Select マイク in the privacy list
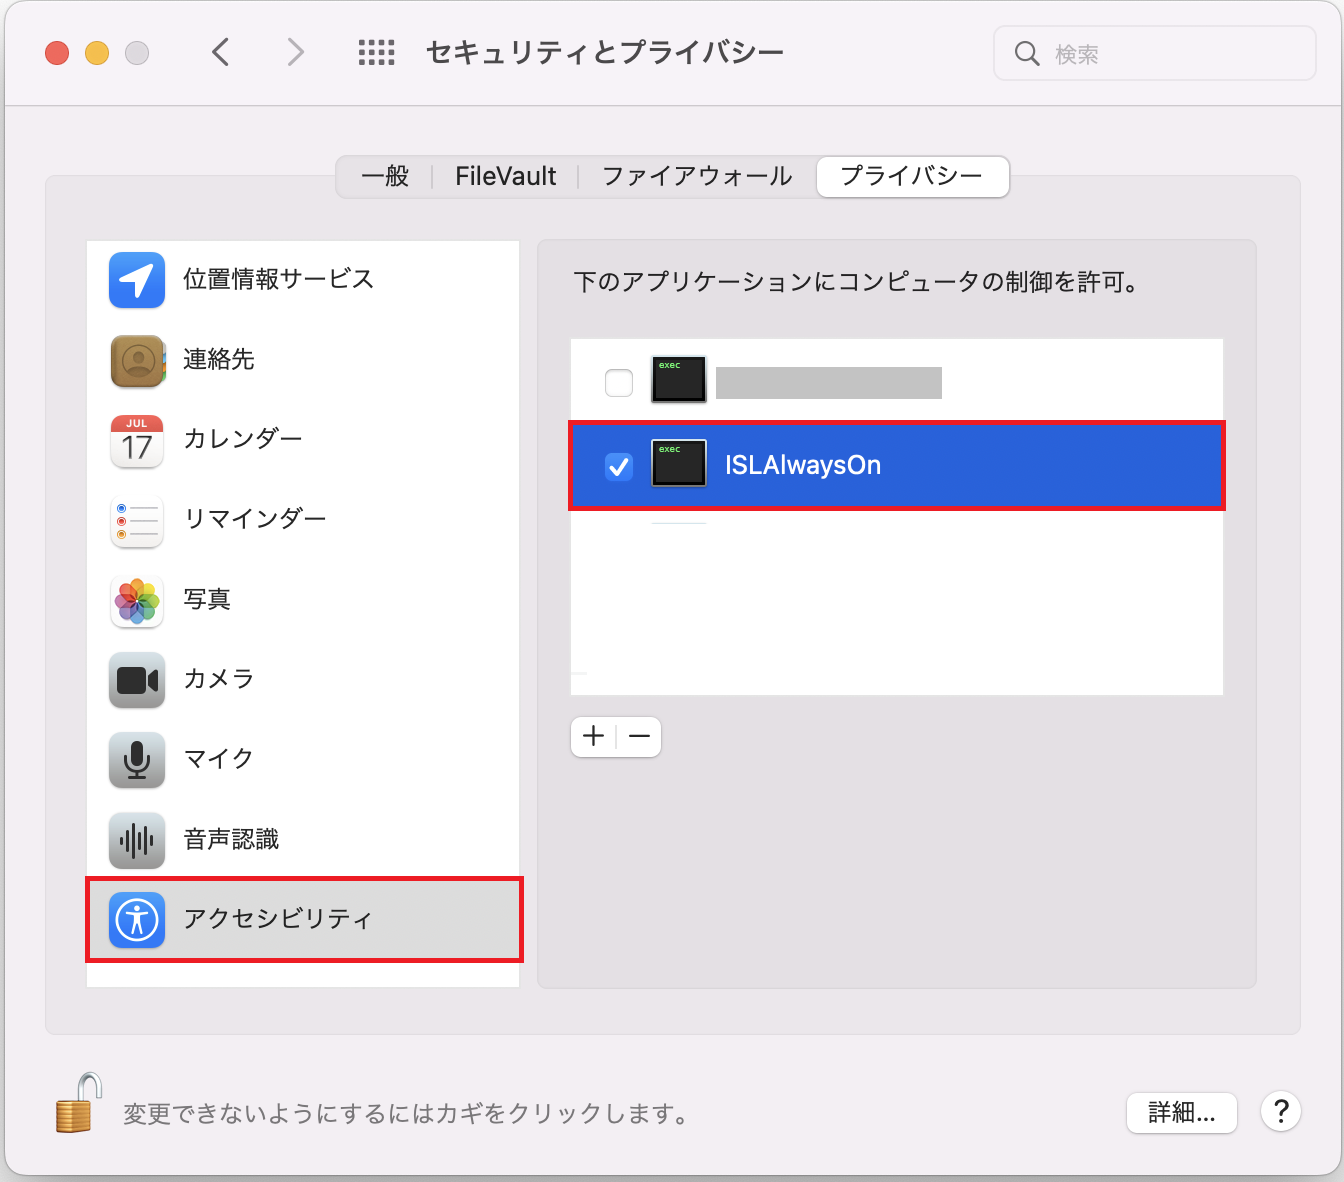 (303, 760)
